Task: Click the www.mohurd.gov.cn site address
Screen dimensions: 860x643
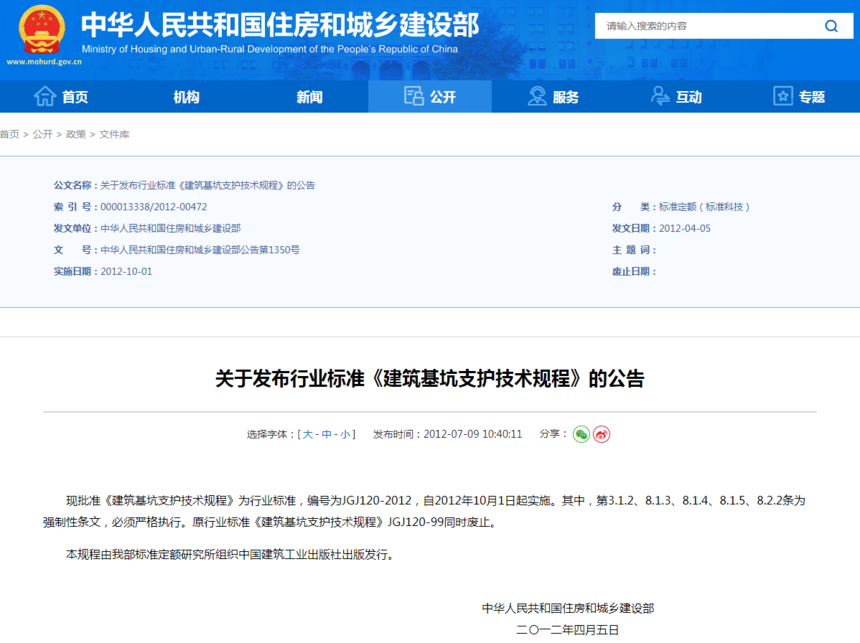Action: (44, 62)
